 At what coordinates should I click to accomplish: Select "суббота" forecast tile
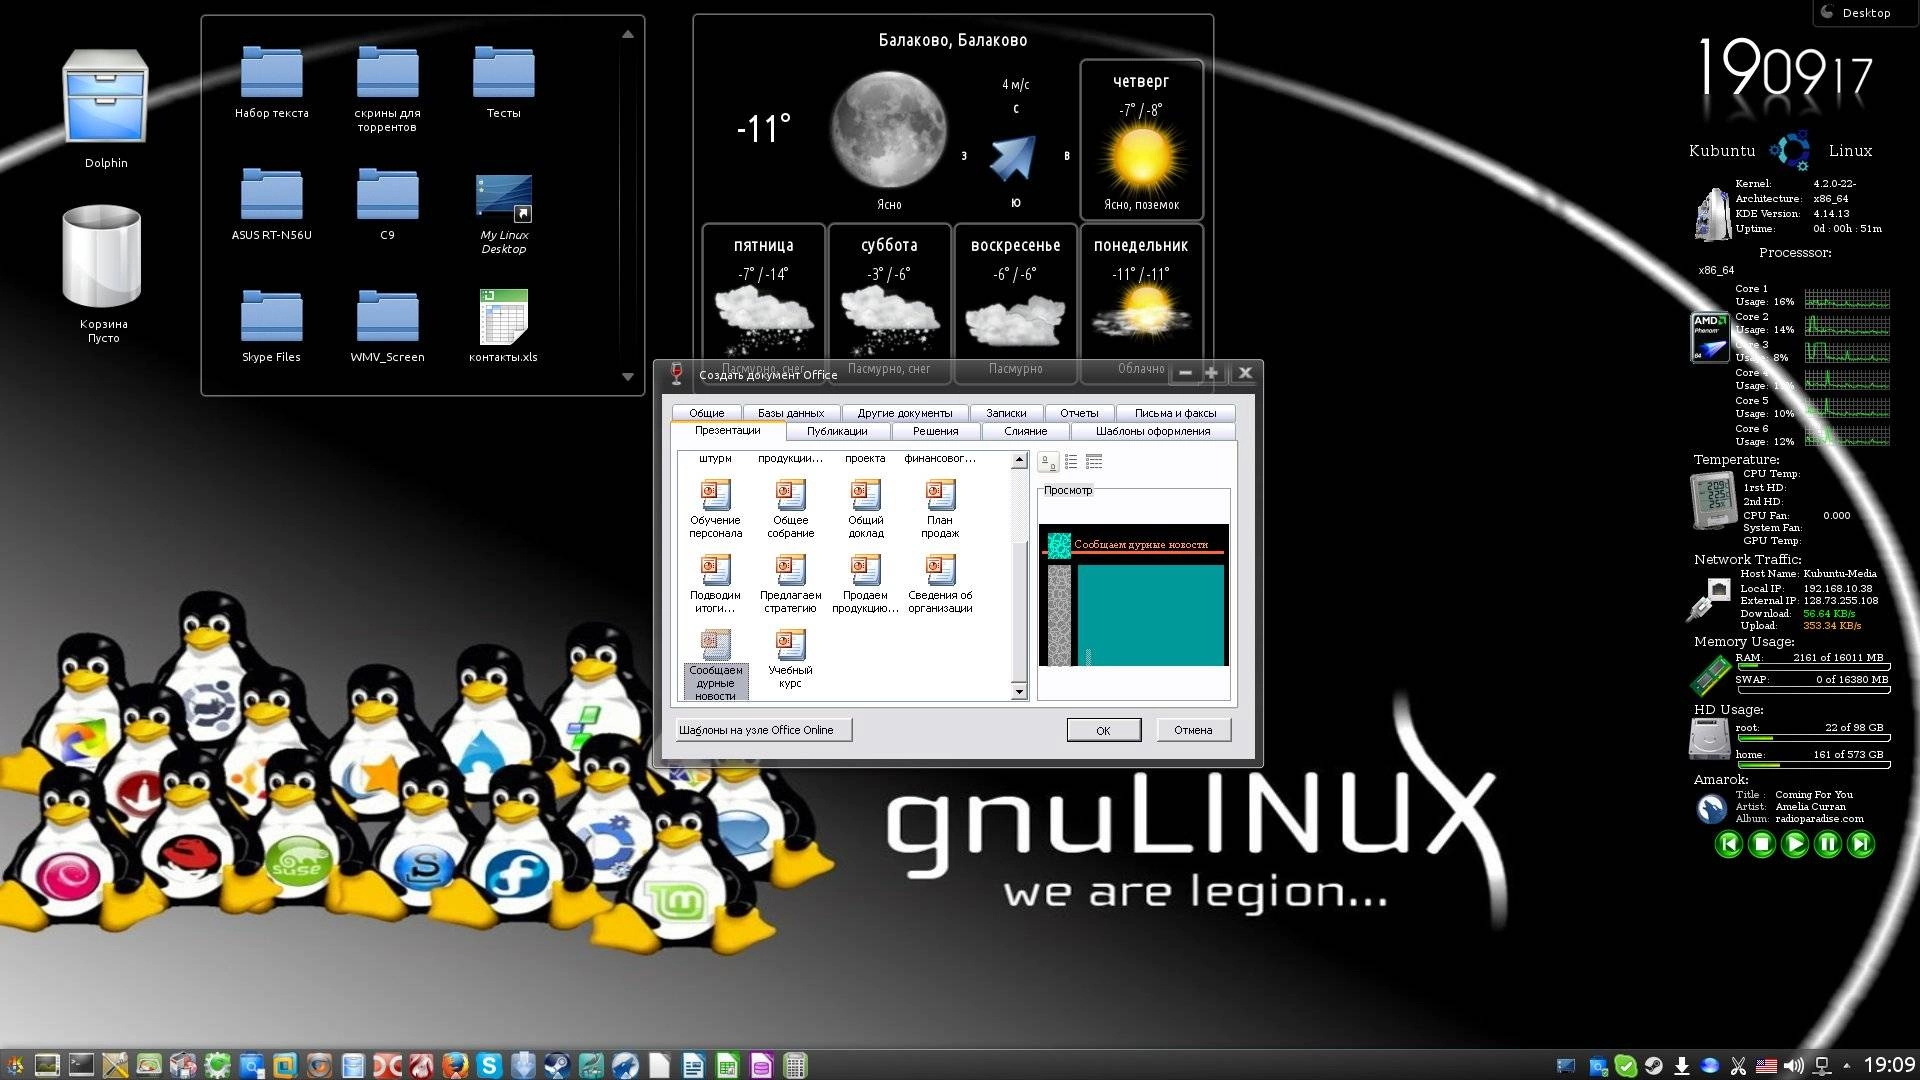[889, 303]
